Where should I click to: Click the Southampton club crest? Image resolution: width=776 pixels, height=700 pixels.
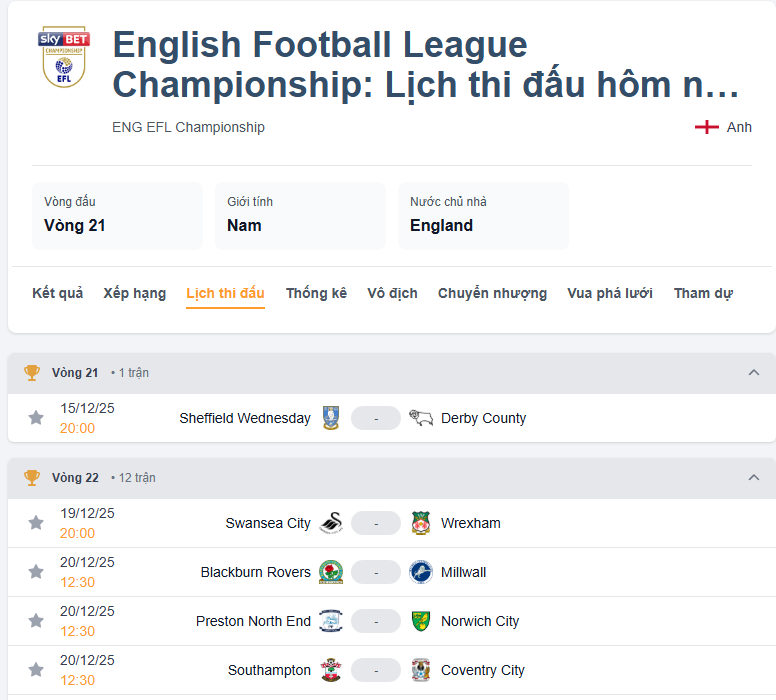(331, 670)
